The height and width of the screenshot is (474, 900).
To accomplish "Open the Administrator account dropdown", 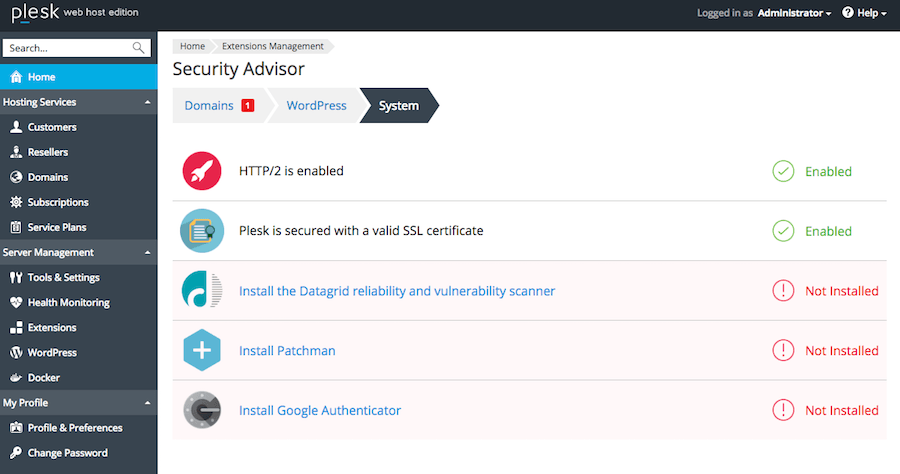I will point(794,13).
